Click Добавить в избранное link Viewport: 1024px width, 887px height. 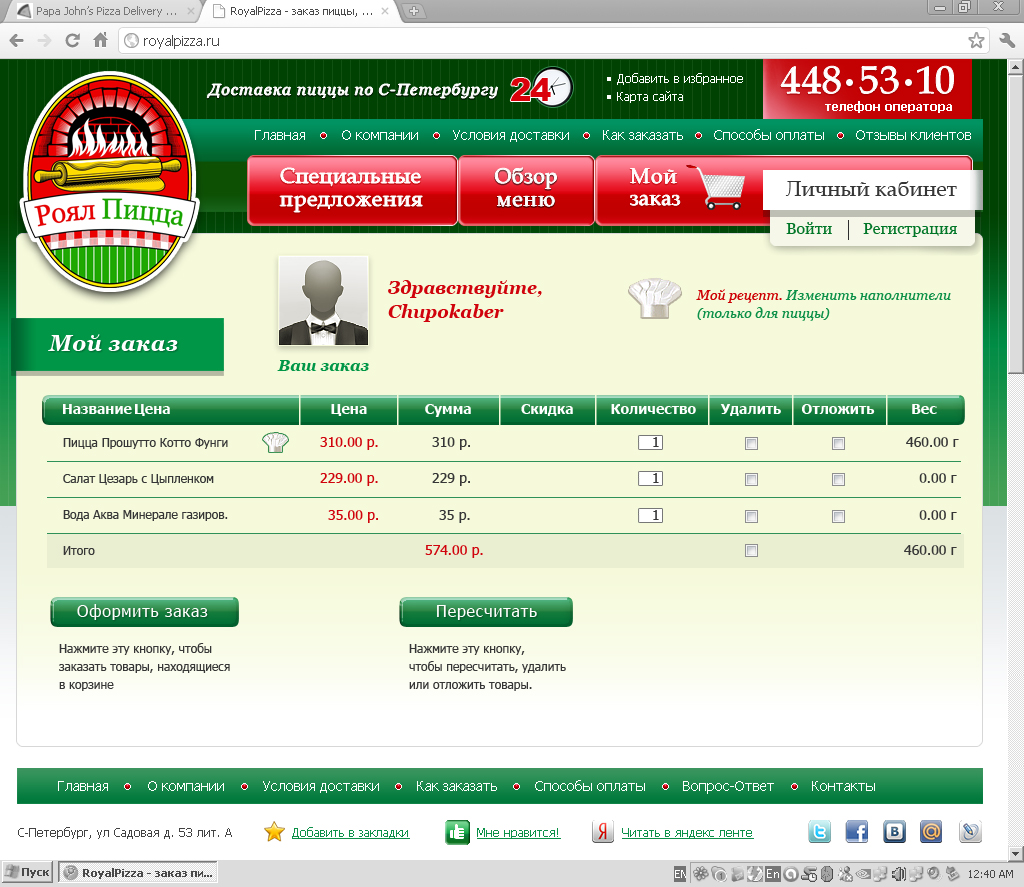(x=680, y=78)
